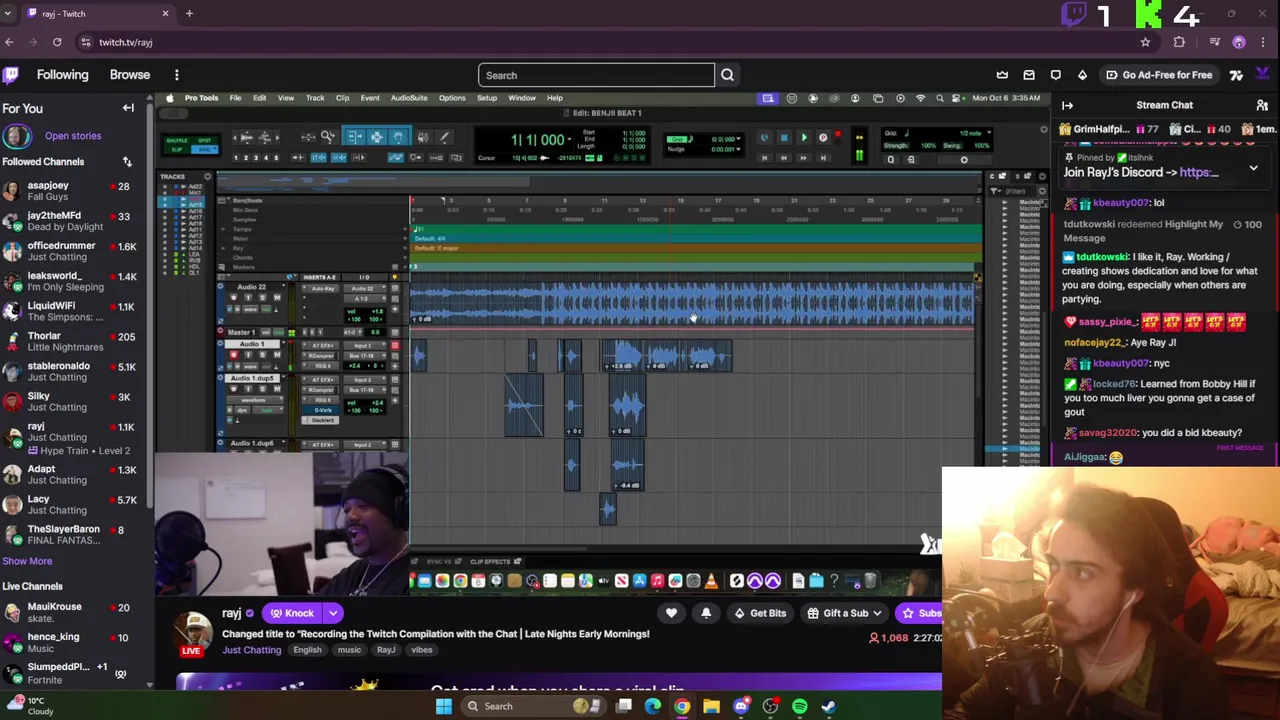Click the Pro Tools transport Stop button

point(784,138)
